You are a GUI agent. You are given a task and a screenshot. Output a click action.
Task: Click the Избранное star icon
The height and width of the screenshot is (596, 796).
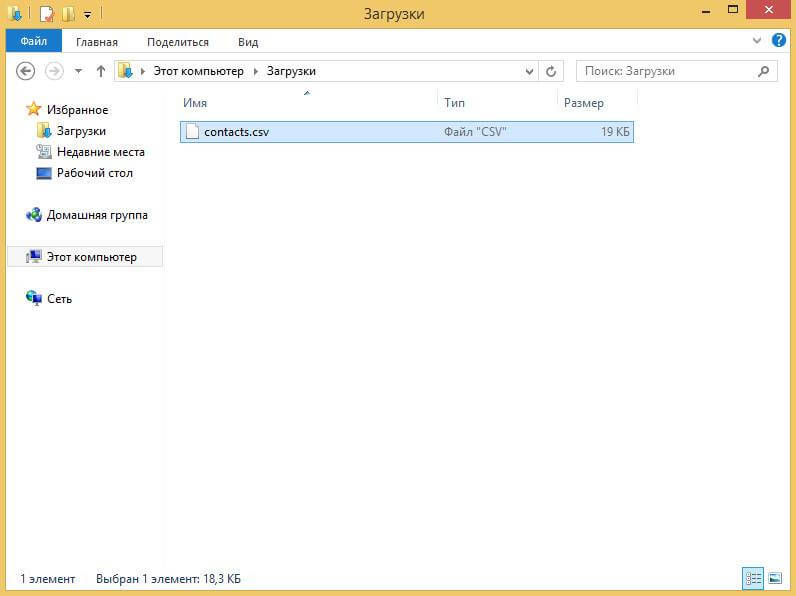click(x=34, y=109)
